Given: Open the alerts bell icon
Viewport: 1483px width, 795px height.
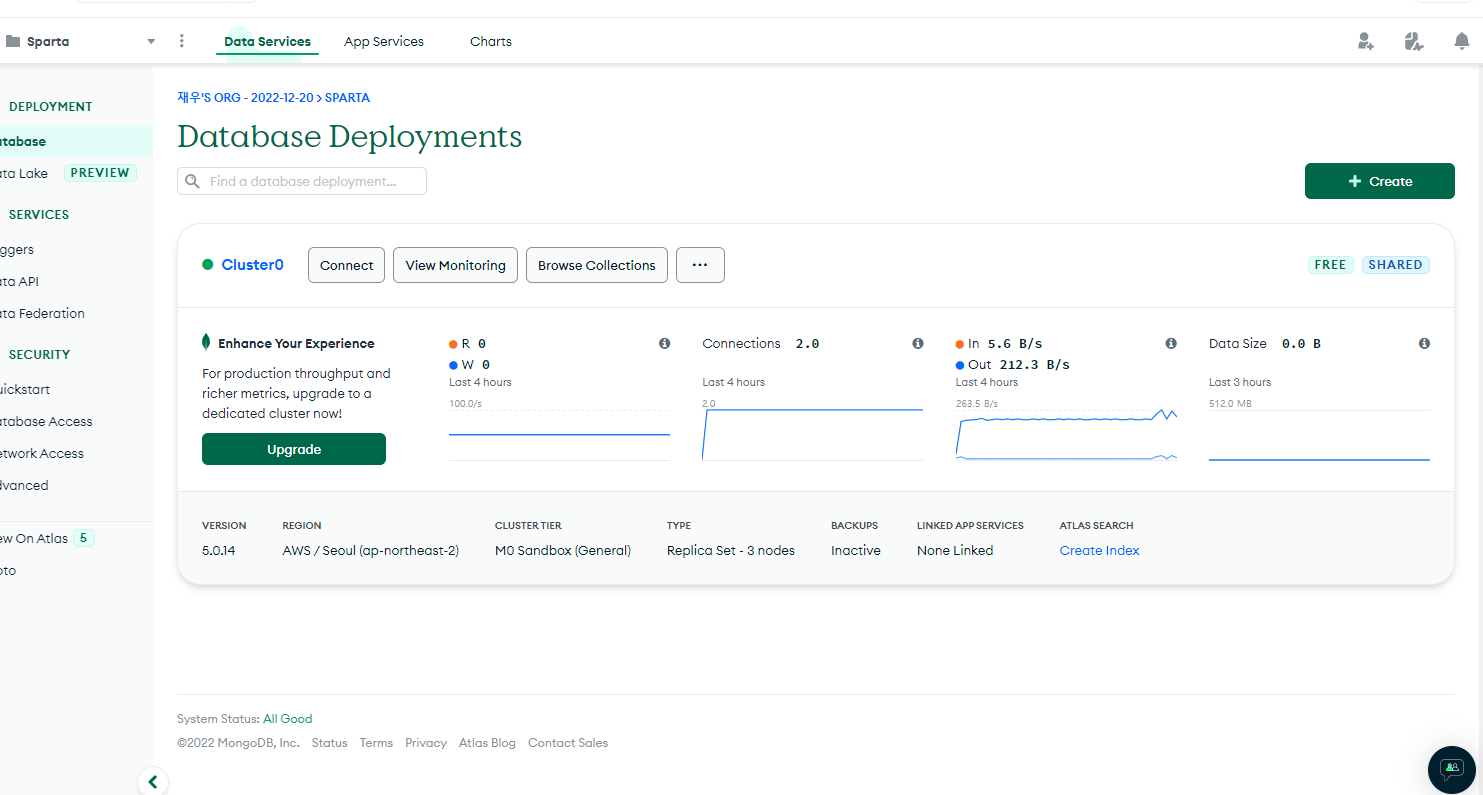Looking at the screenshot, I should [1461, 41].
